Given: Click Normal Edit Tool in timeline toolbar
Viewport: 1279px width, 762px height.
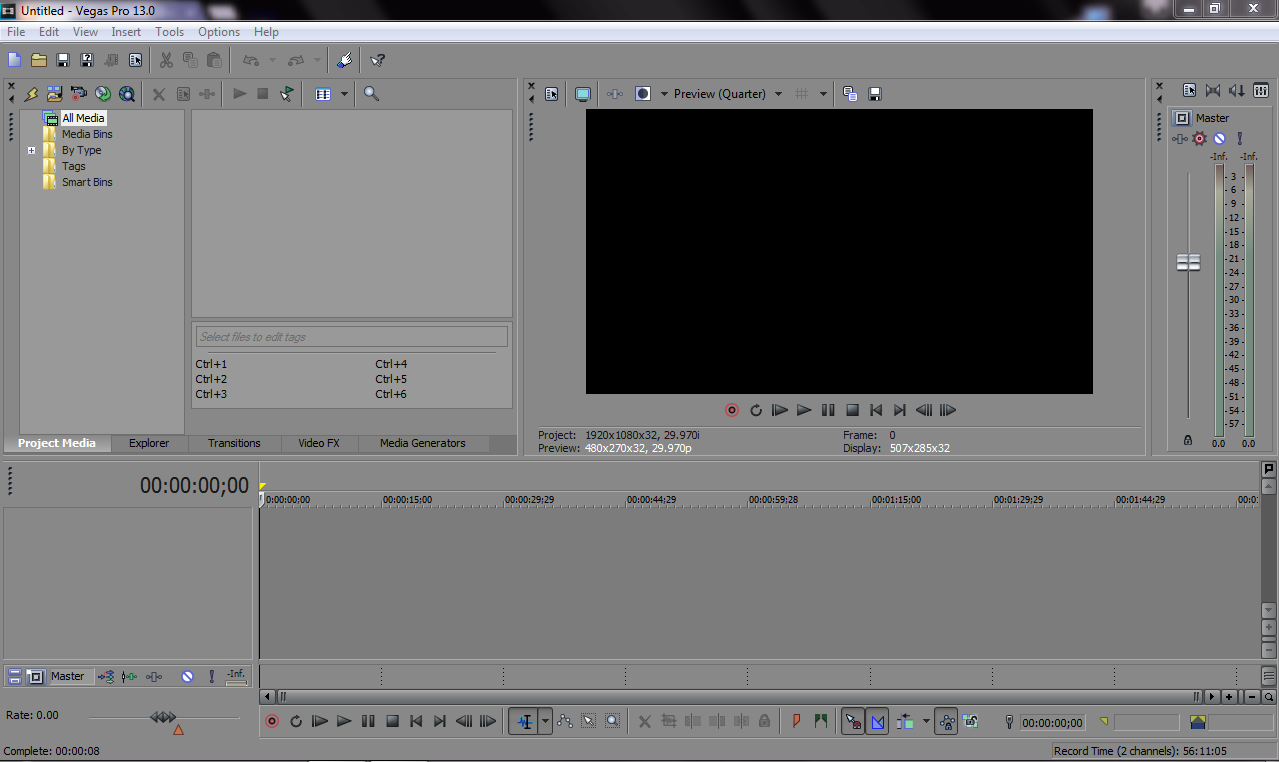Looking at the screenshot, I should click(524, 721).
